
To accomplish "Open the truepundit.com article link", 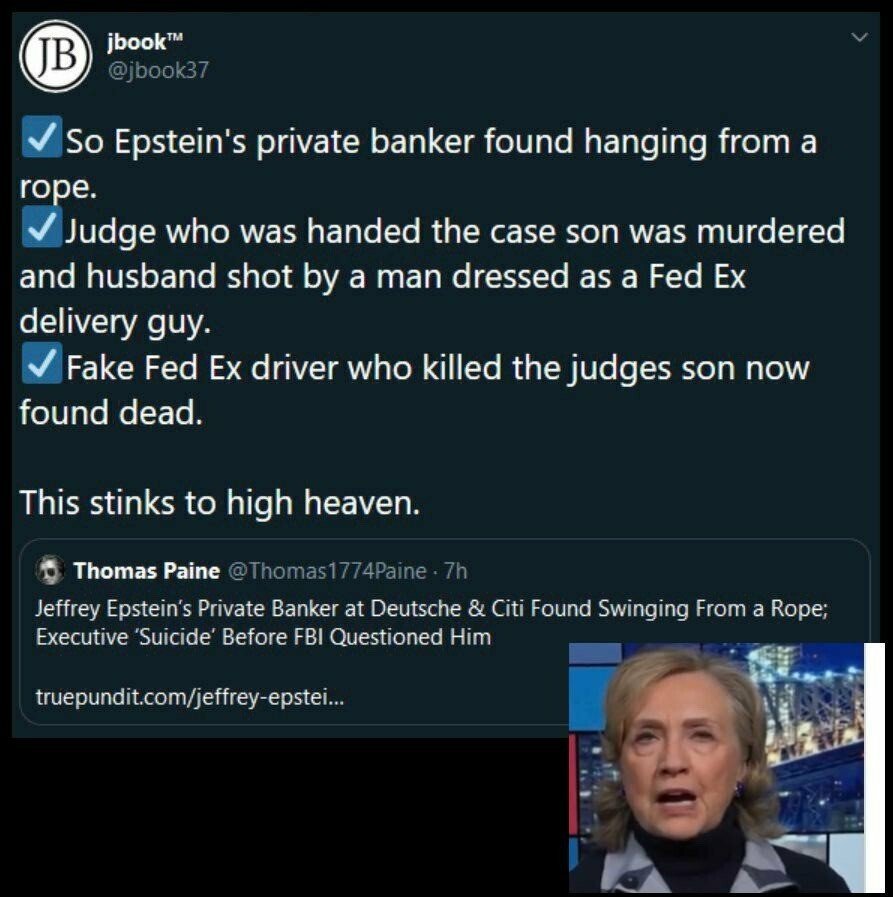I will (189, 697).
